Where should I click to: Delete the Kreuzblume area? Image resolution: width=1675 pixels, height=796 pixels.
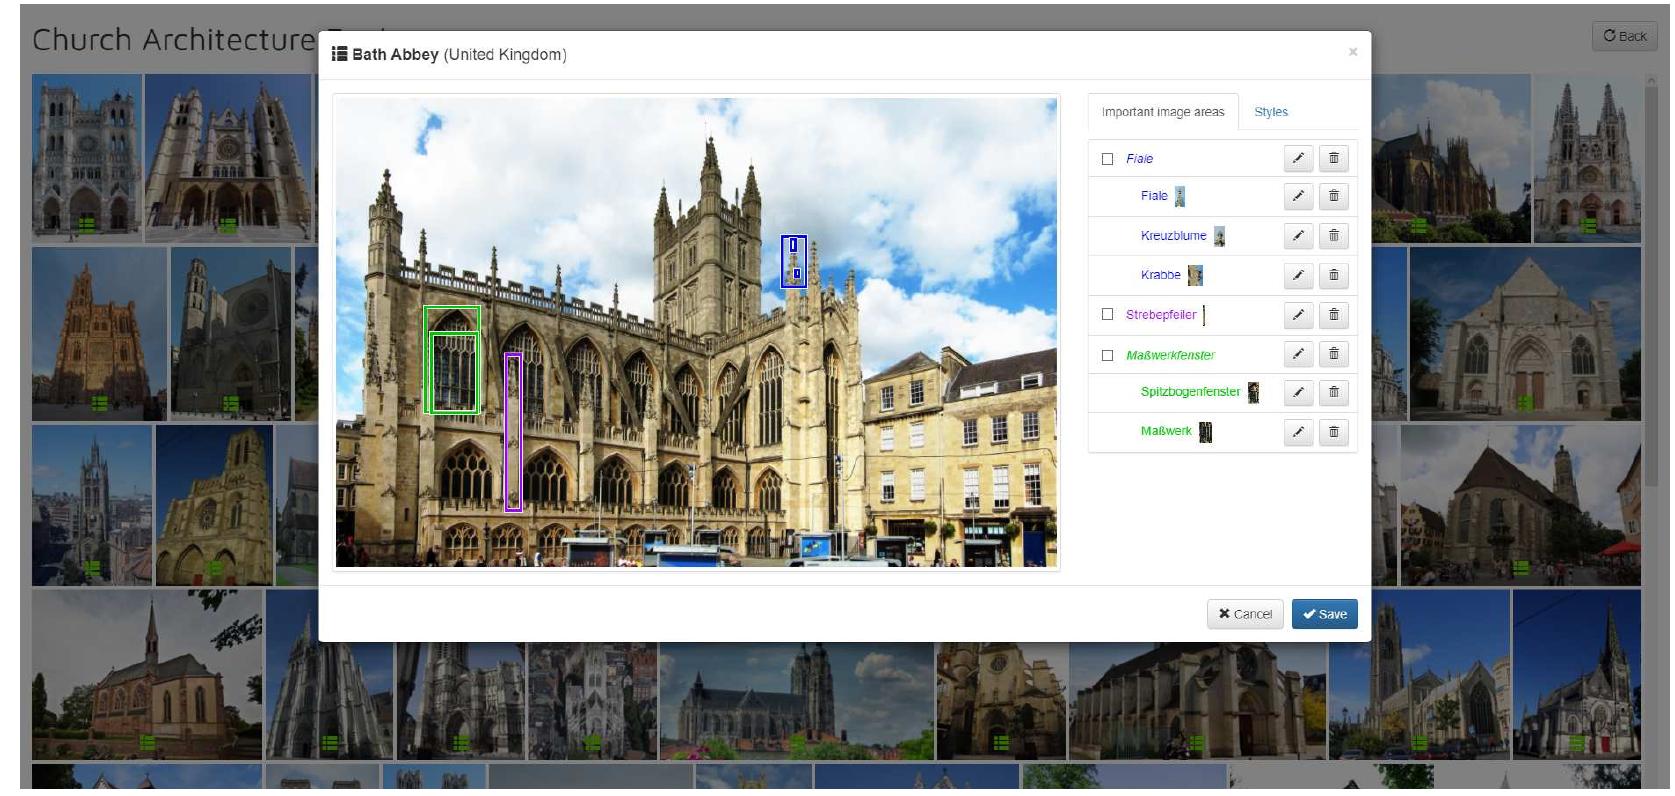(x=1334, y=236)
